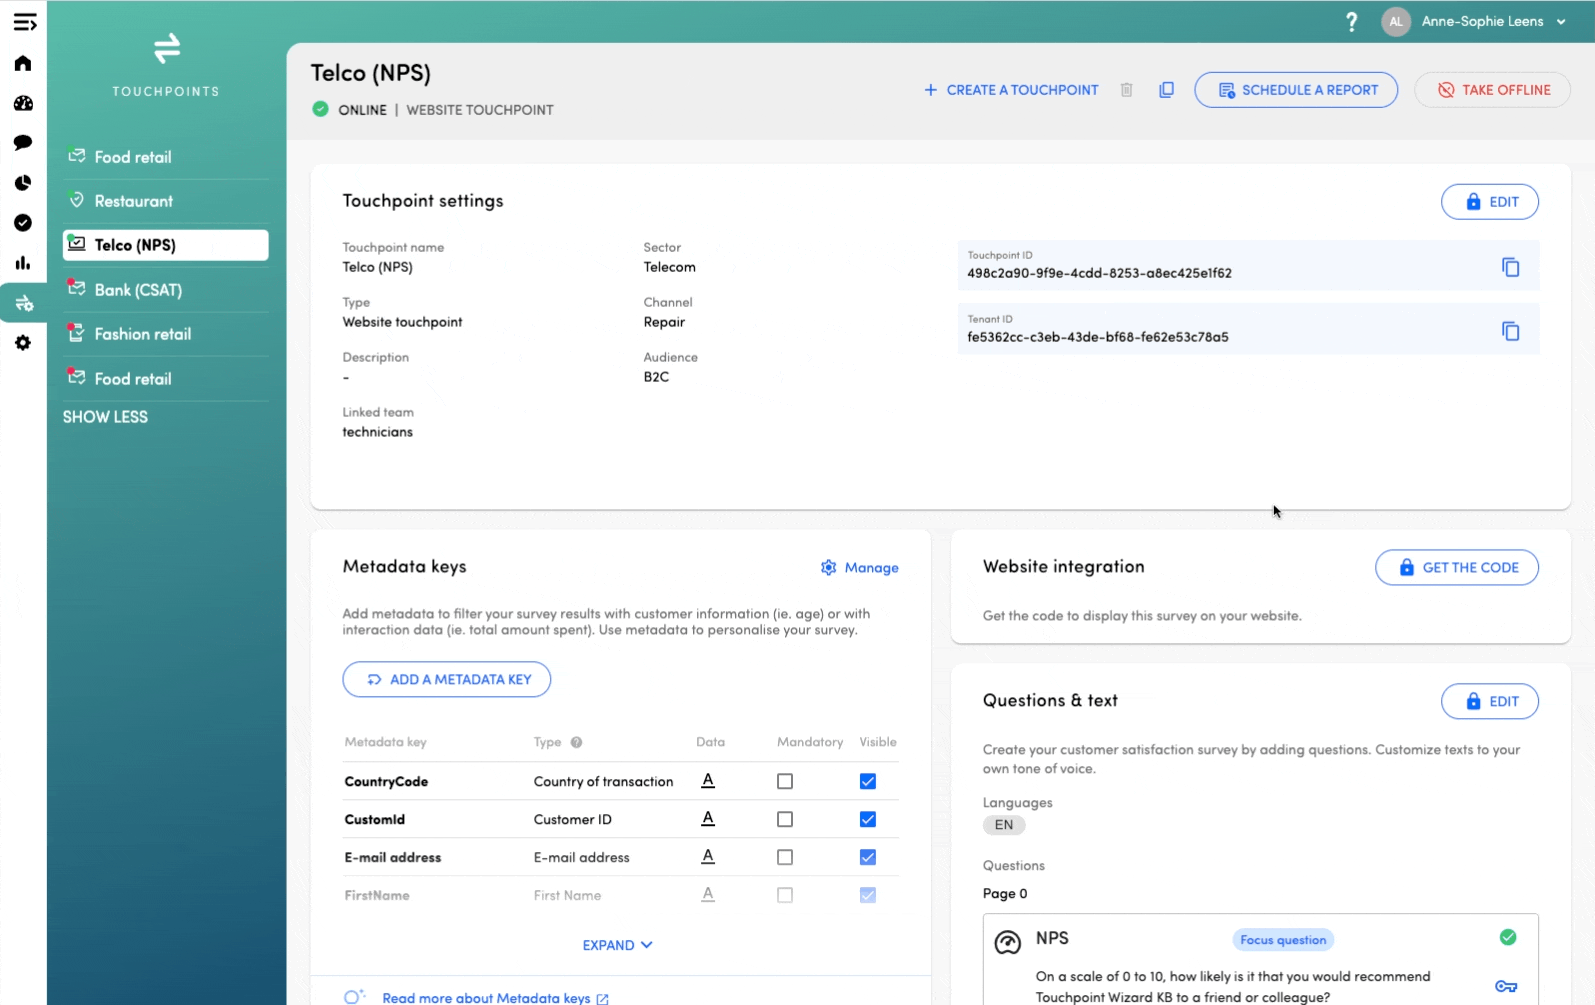The width and height of the screenshot is (1595, 1005).
Task: Copy the Touchpoint ID to clipboard
Action: (x=1510, y=267)
